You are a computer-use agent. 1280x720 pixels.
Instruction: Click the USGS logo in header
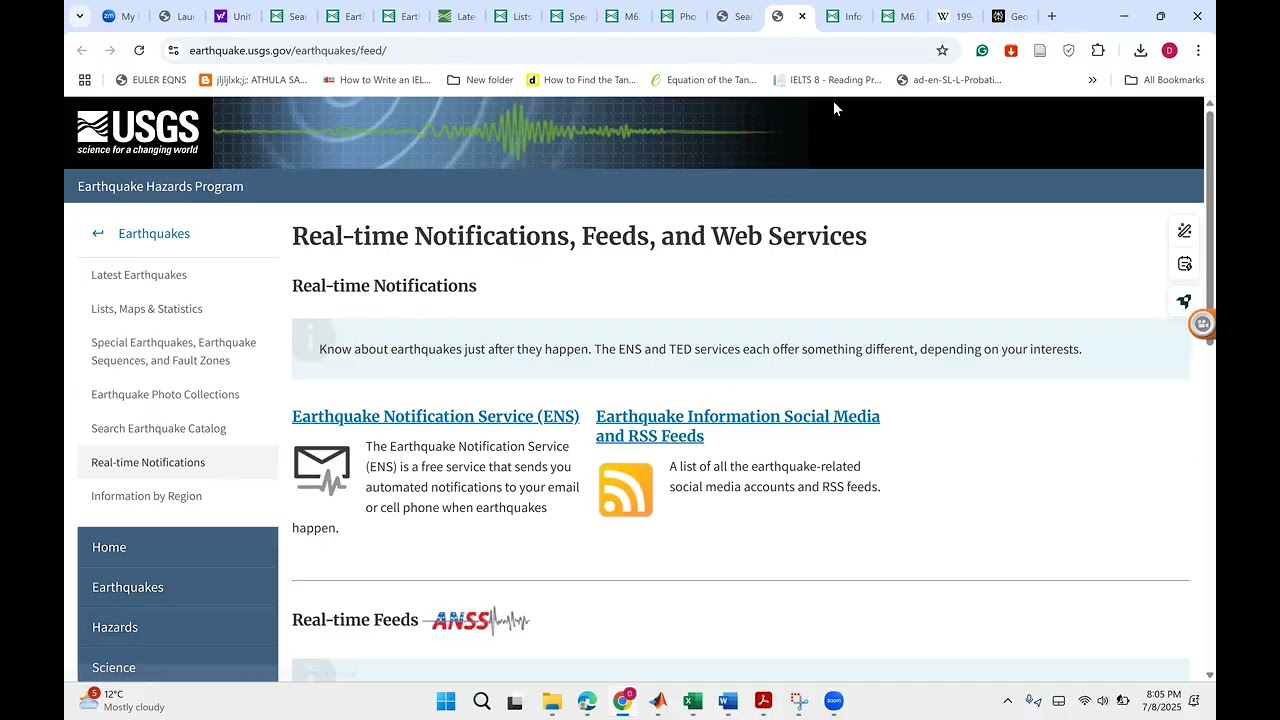pos(138,133)
